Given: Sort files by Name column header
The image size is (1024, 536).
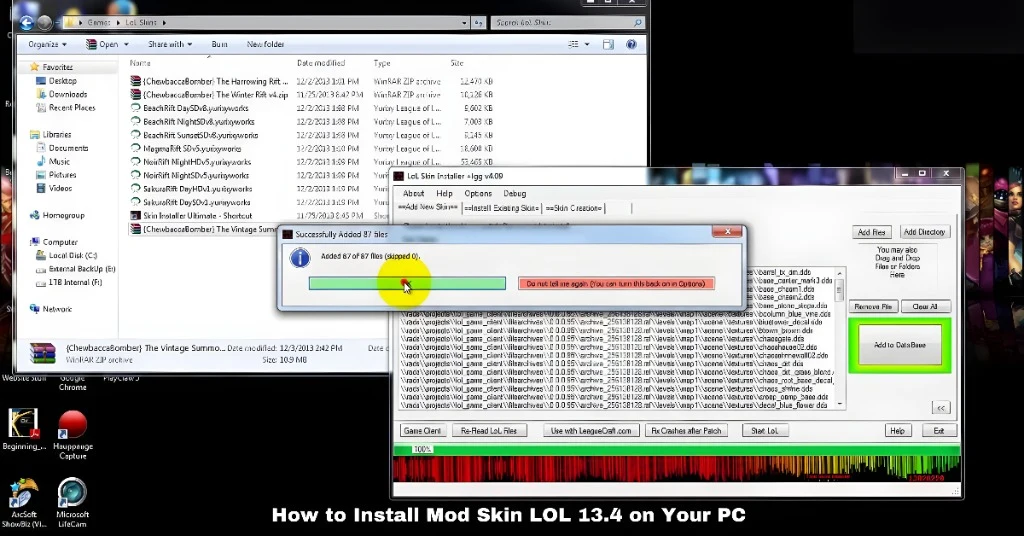Looking at the screenshot, I should [140, 63].
